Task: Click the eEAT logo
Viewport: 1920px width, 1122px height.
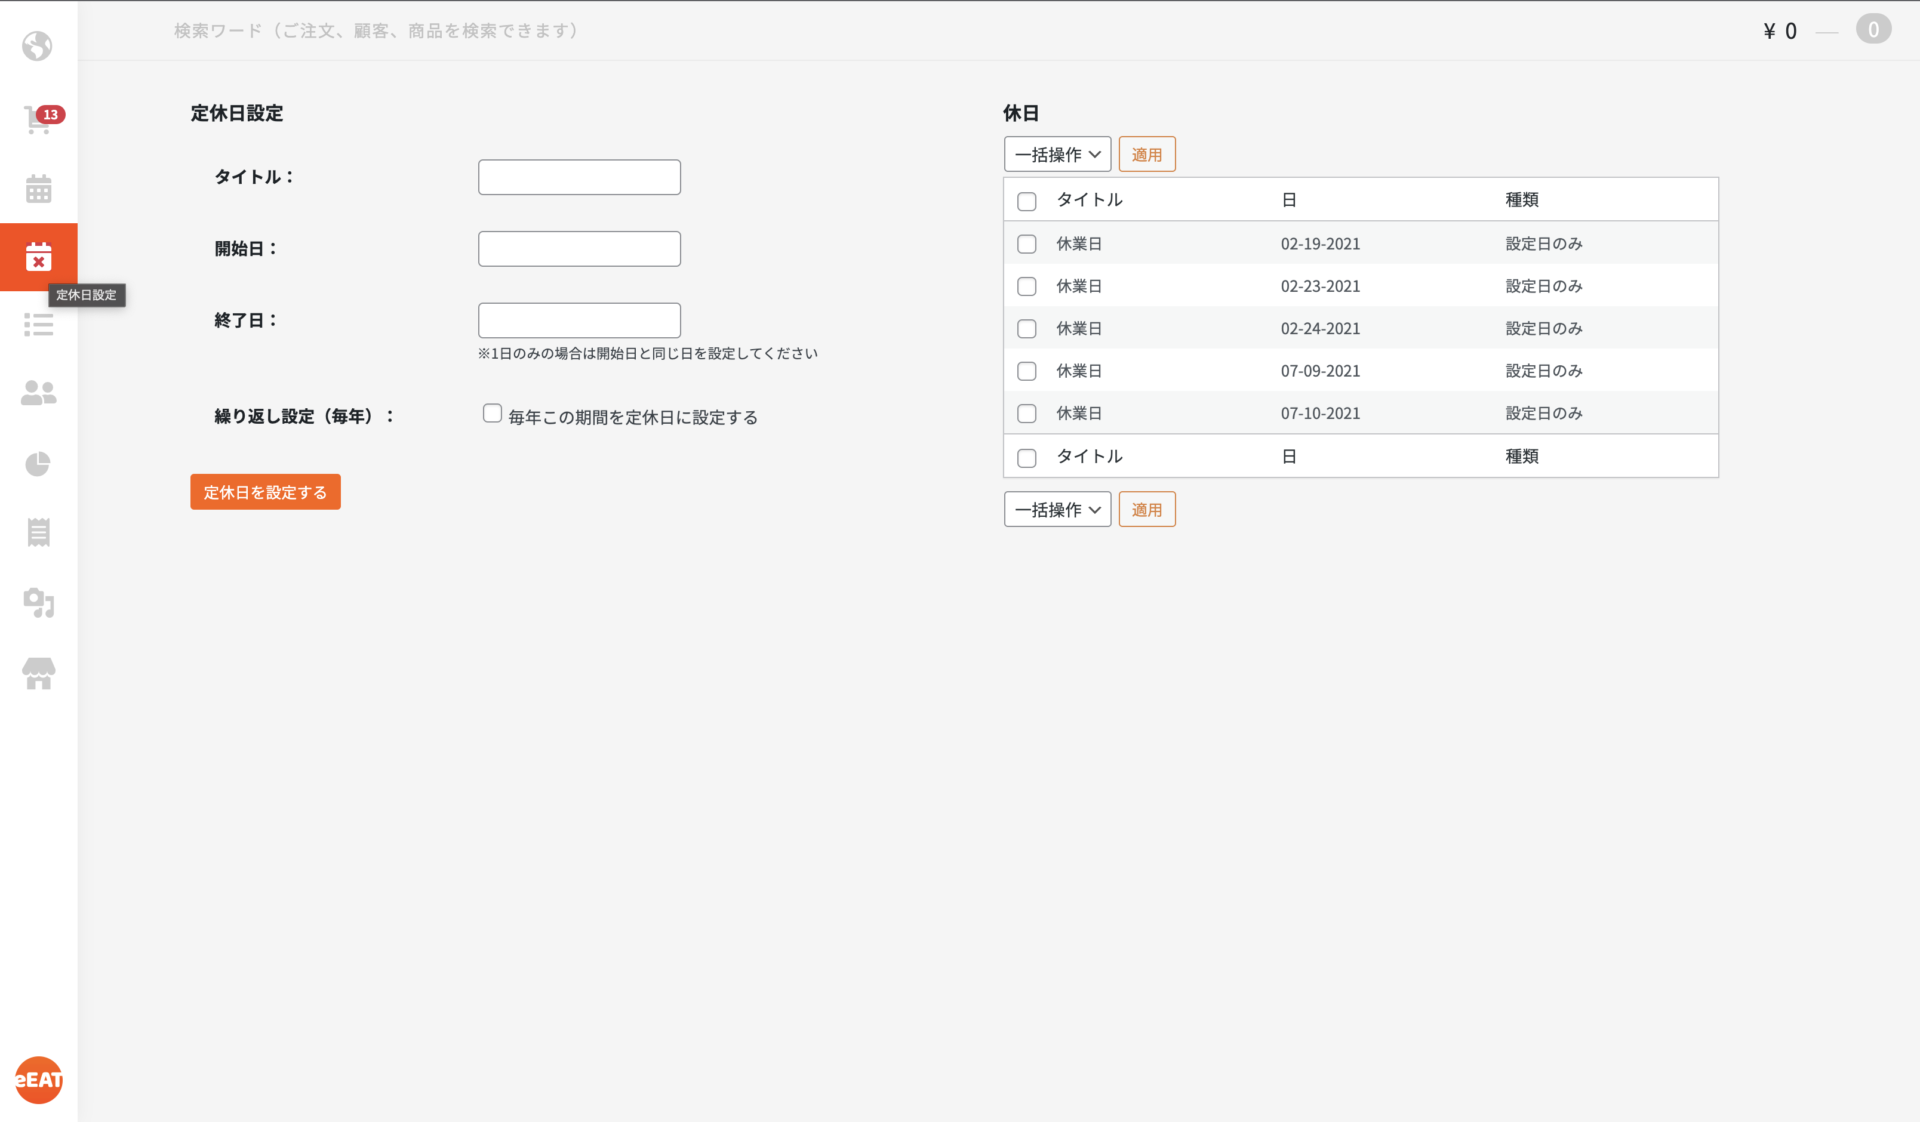Action: 38,1080
